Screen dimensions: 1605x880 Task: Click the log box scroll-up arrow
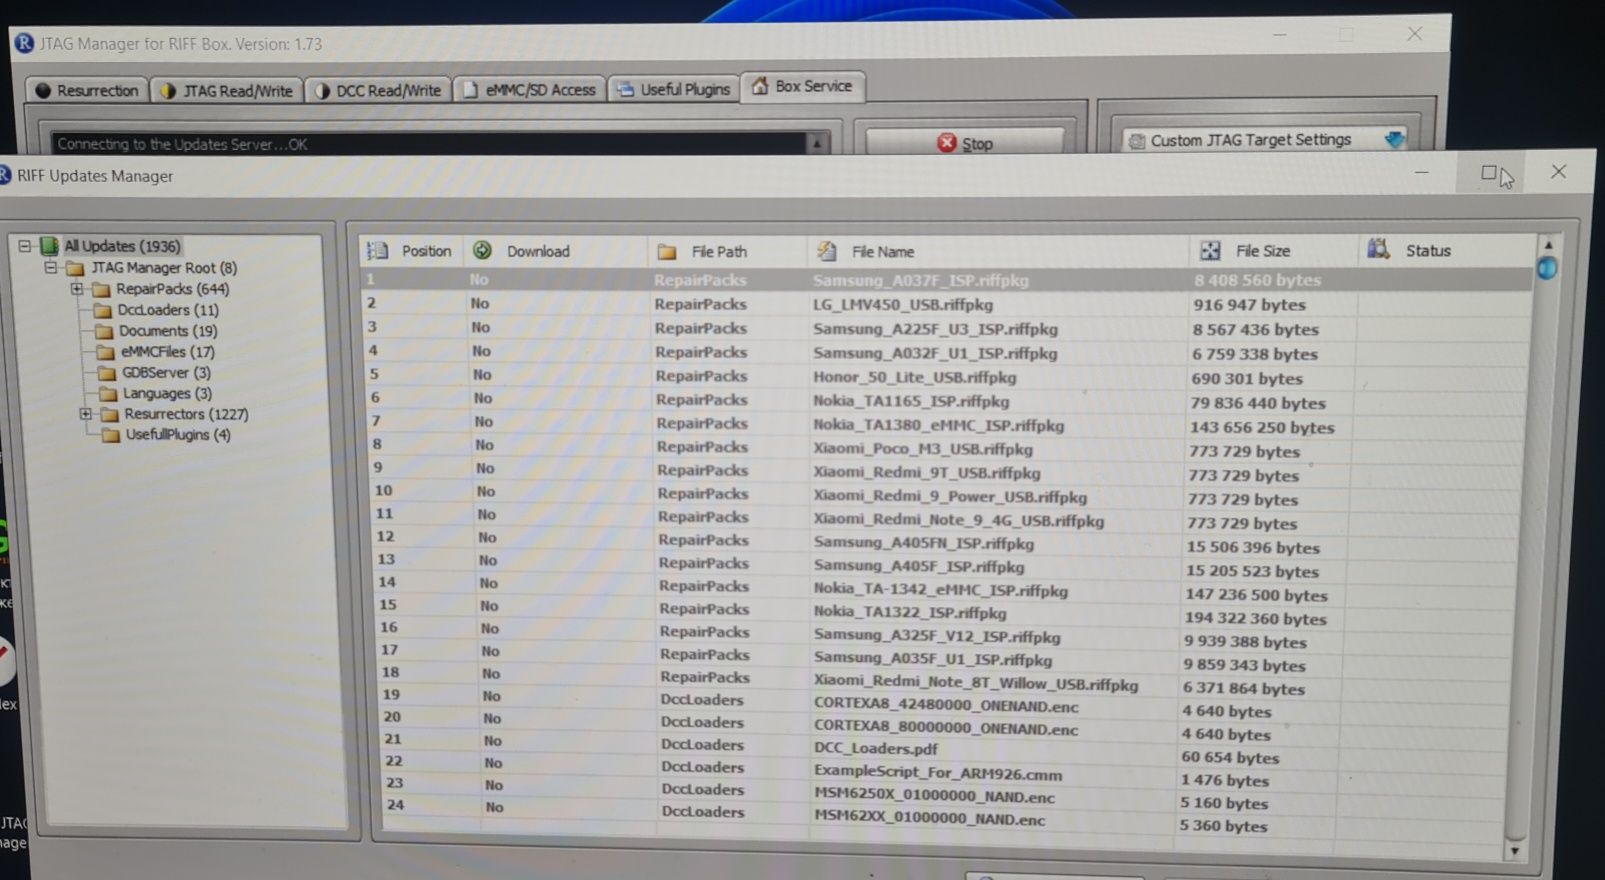(817, 143)
